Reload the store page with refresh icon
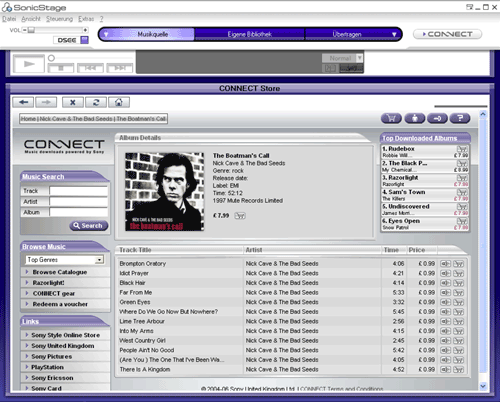The image size is (500, 402). [96, 102]
